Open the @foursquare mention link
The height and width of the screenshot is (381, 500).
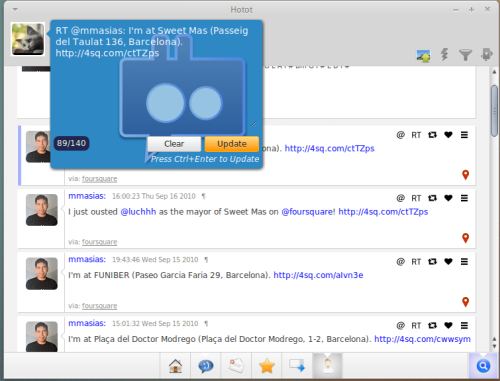click(307, 212)
